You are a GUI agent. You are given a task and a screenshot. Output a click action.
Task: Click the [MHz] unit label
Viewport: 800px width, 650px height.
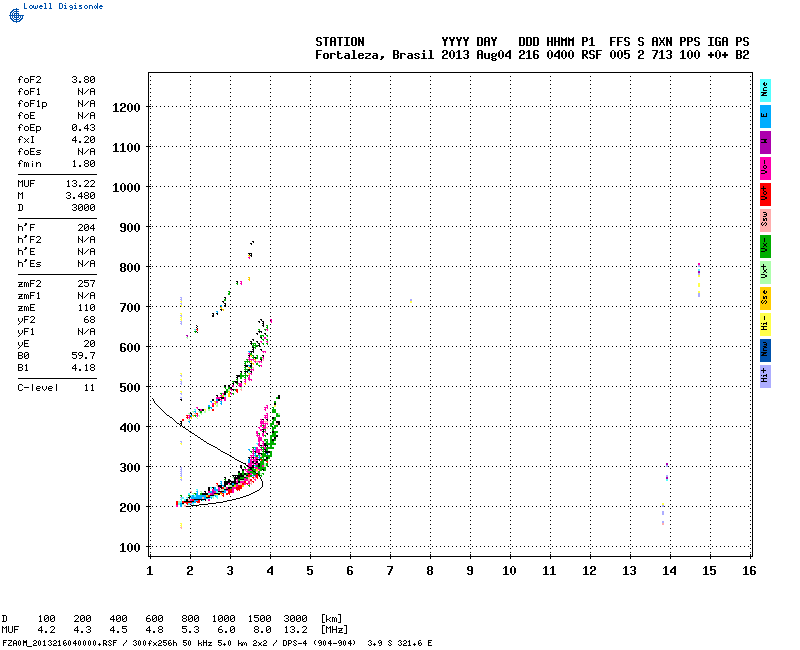pyautogui.click(x=334, y=630)
